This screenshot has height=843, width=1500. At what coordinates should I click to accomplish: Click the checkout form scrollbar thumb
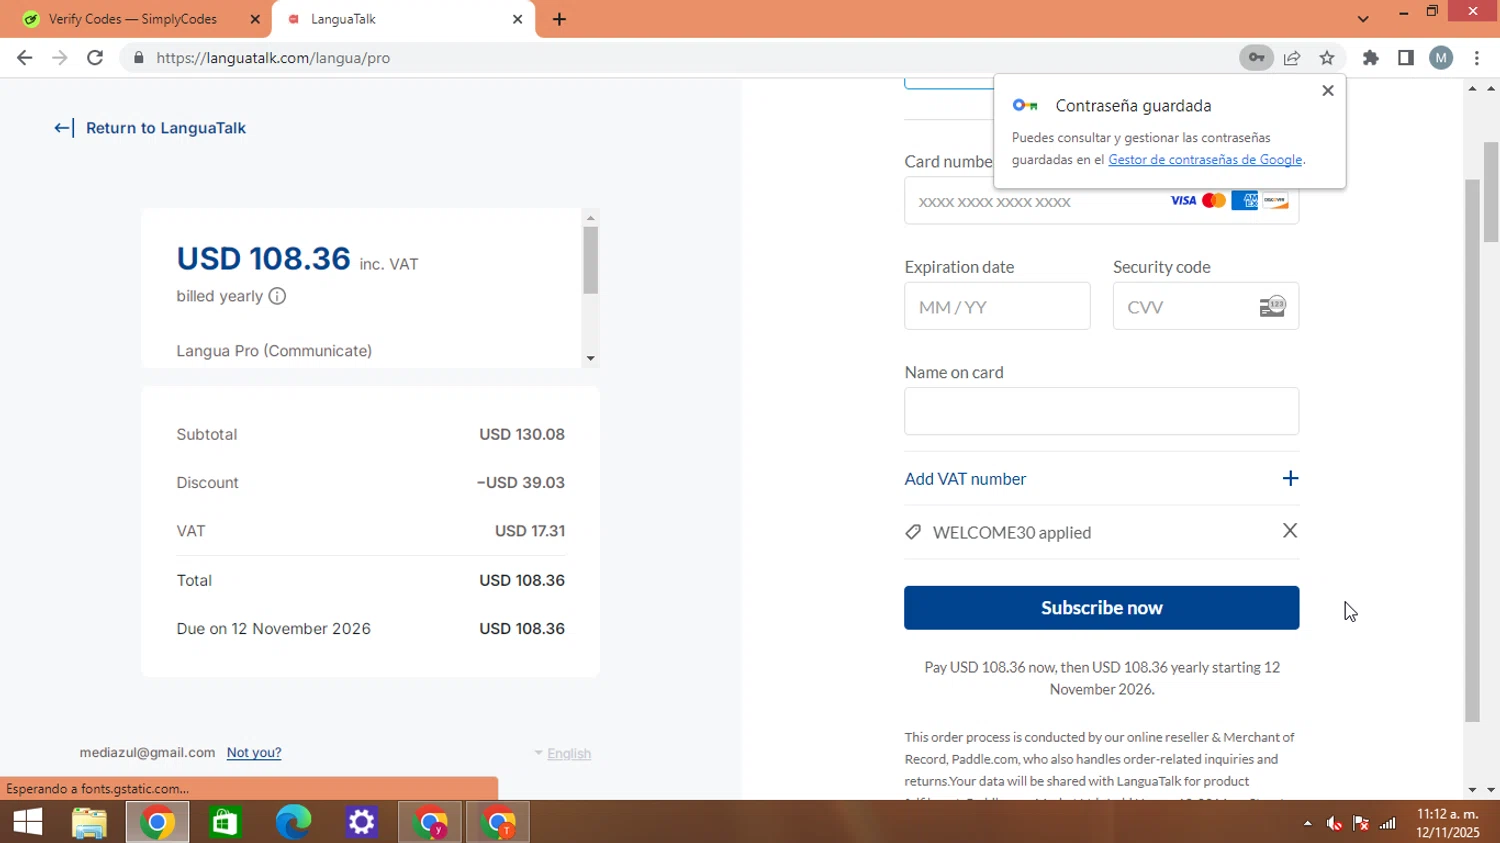click(x=1472, y=450)
